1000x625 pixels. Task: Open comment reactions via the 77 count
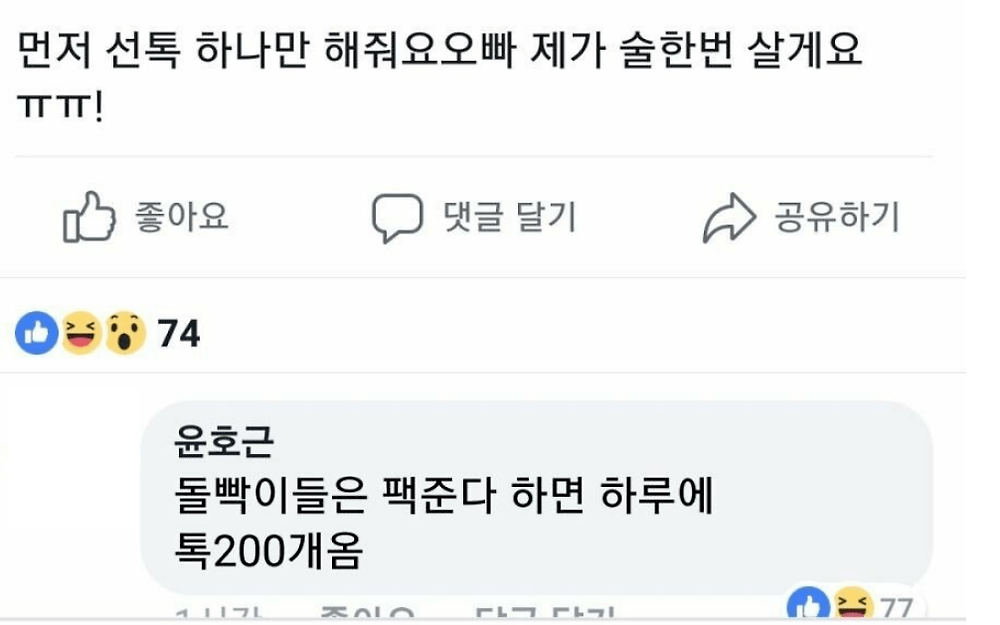(897, 608)
